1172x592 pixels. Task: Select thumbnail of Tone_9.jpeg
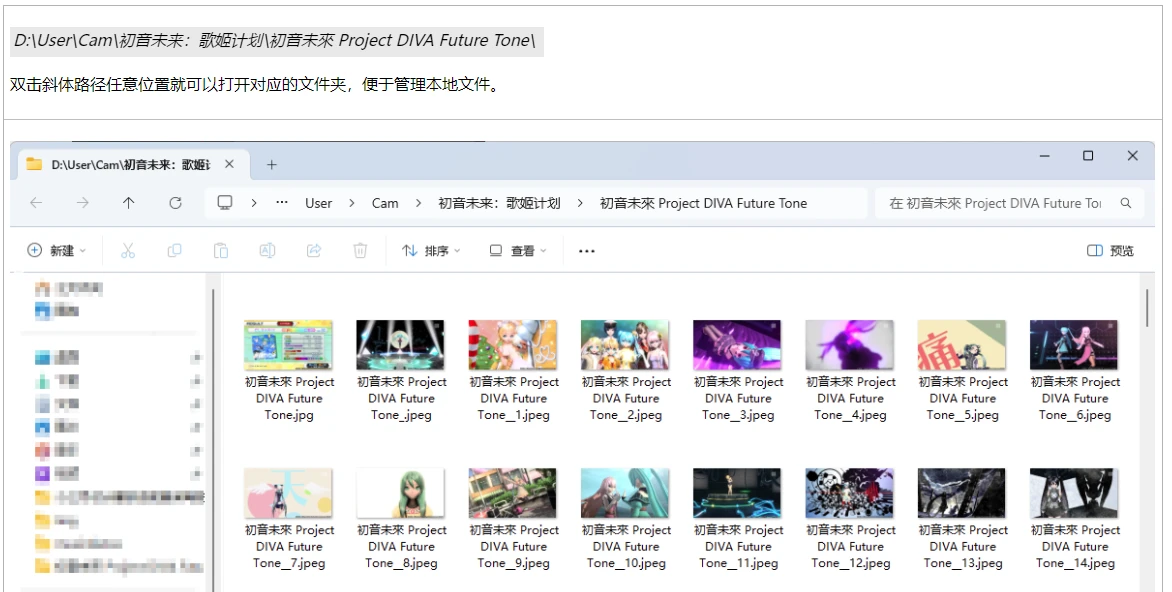[513, 493]
